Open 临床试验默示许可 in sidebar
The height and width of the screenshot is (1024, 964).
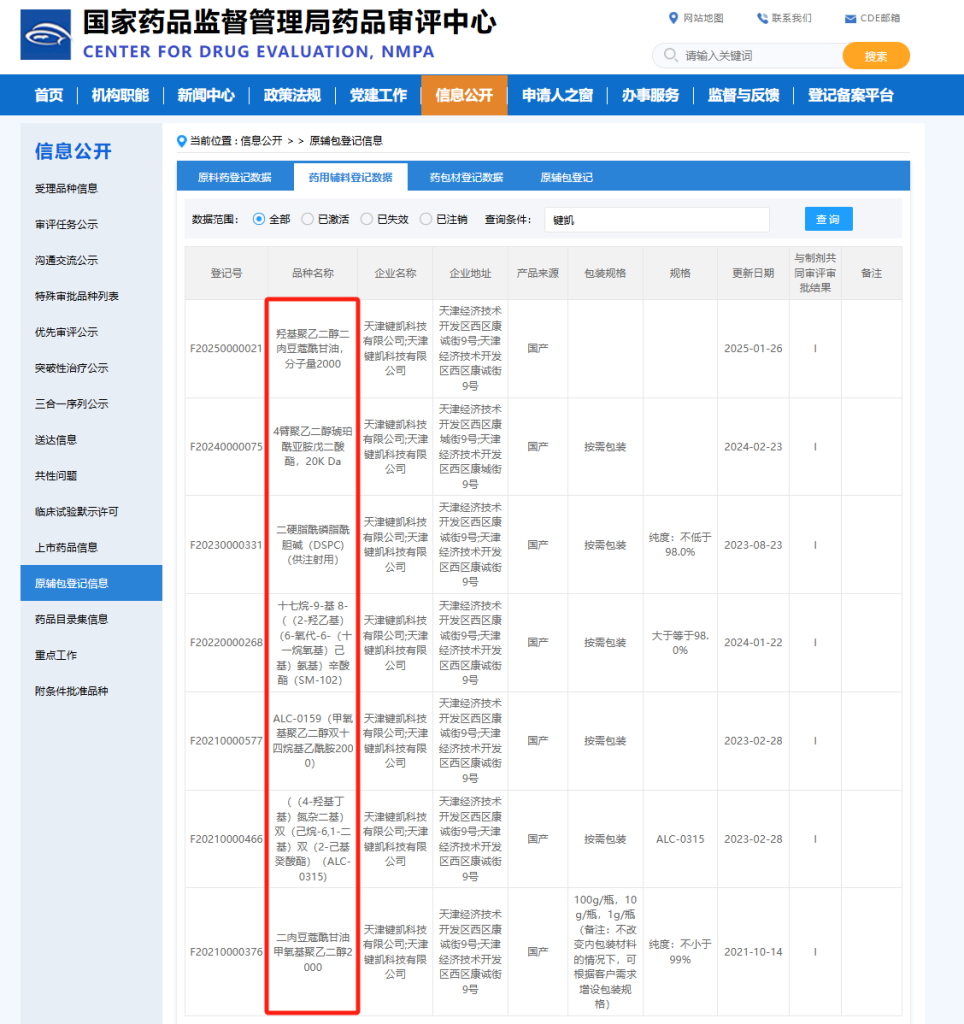click(76, 511)
